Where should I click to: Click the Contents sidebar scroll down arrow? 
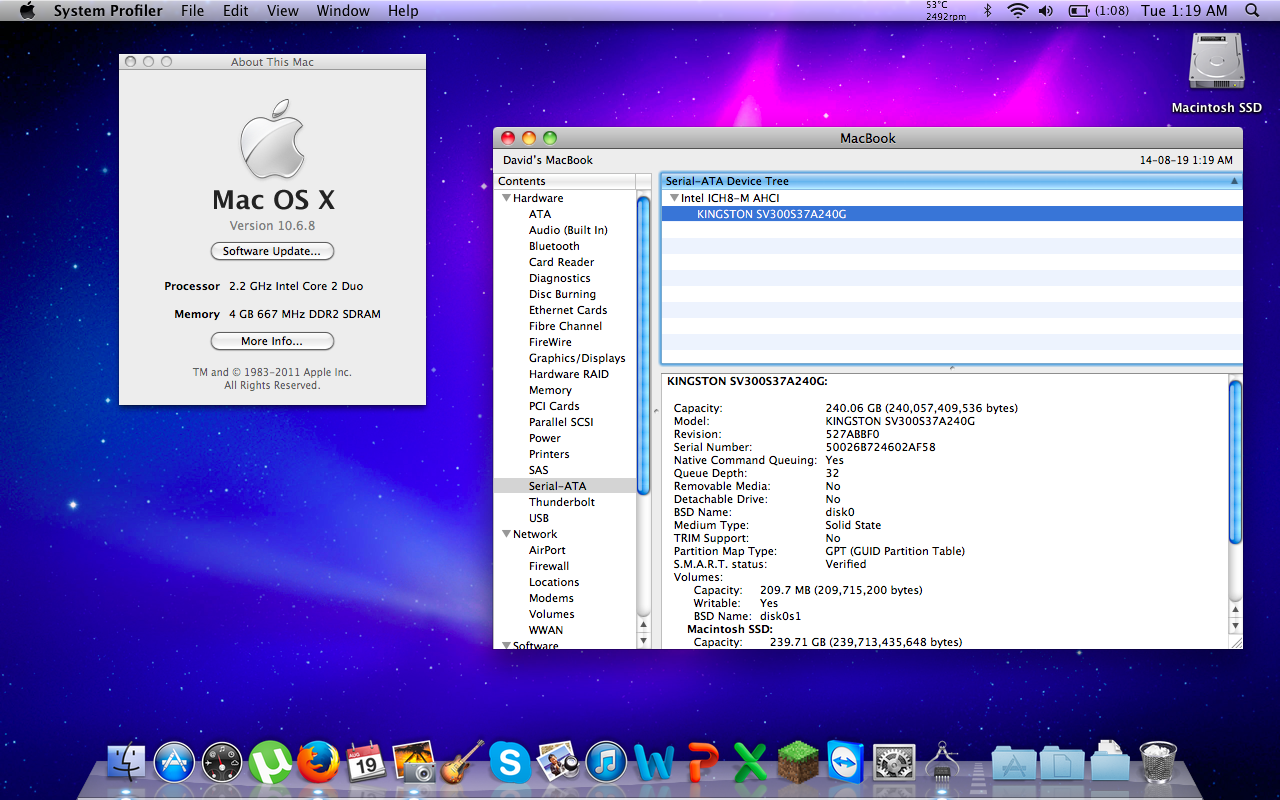coord(644,640)
